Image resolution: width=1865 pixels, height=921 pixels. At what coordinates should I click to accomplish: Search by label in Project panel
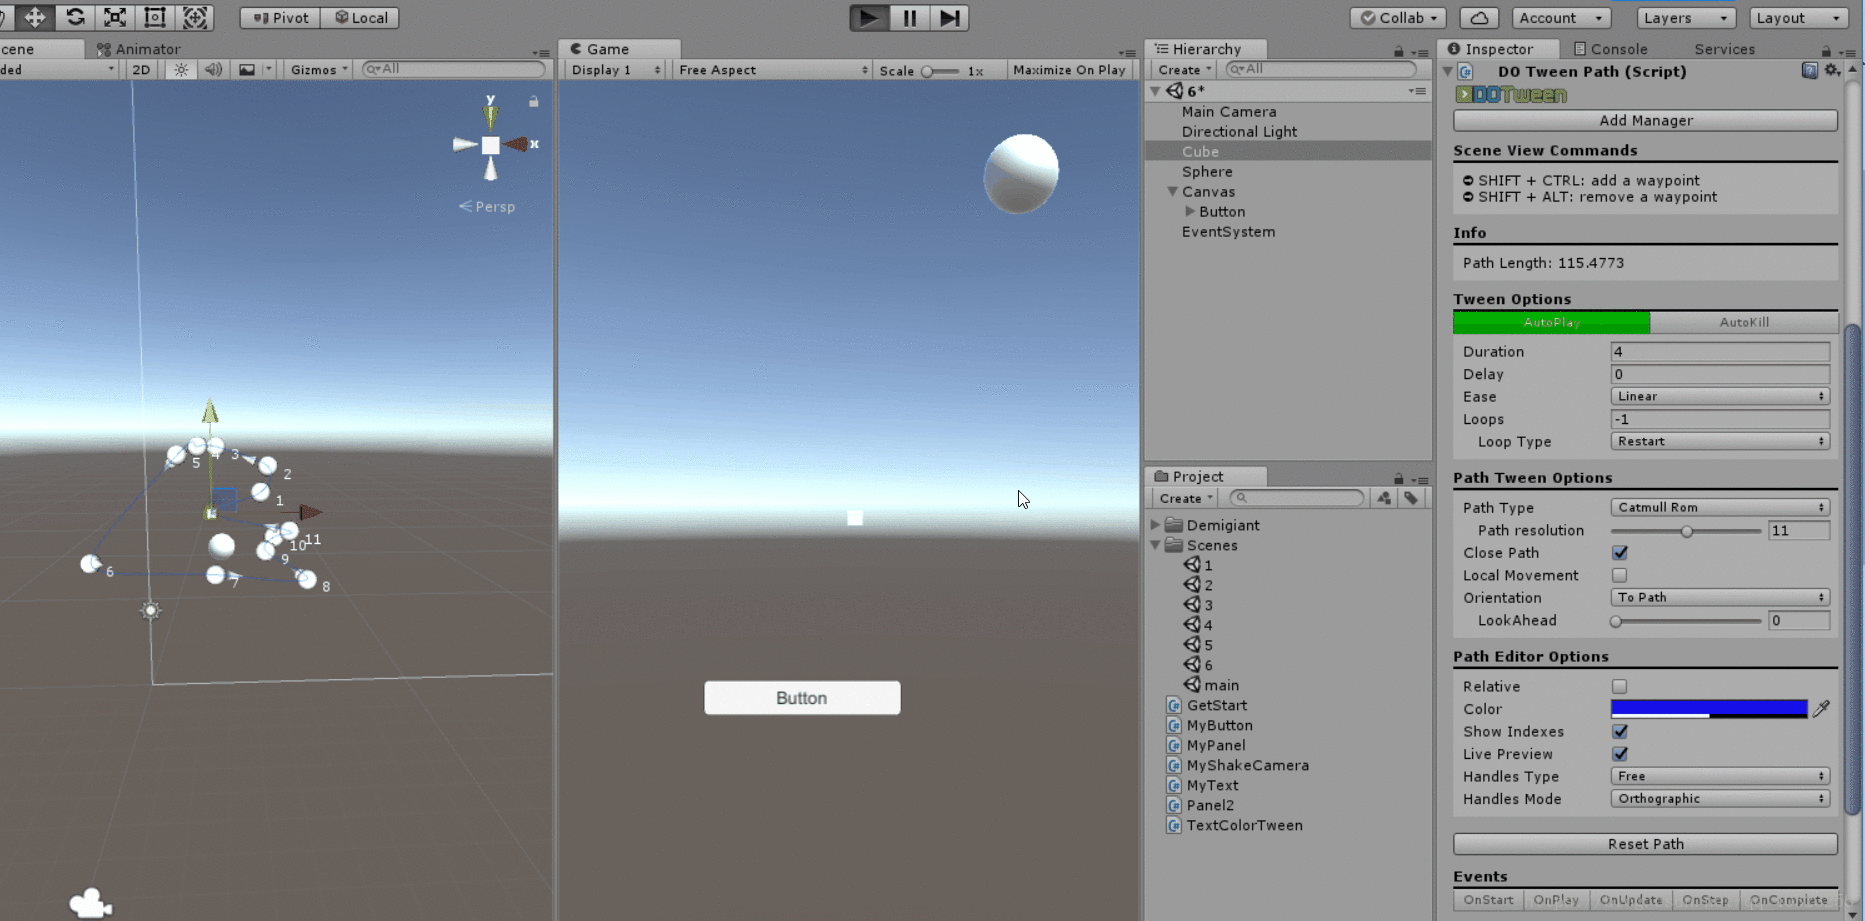pyautogui.click(x=1411, y=498)
